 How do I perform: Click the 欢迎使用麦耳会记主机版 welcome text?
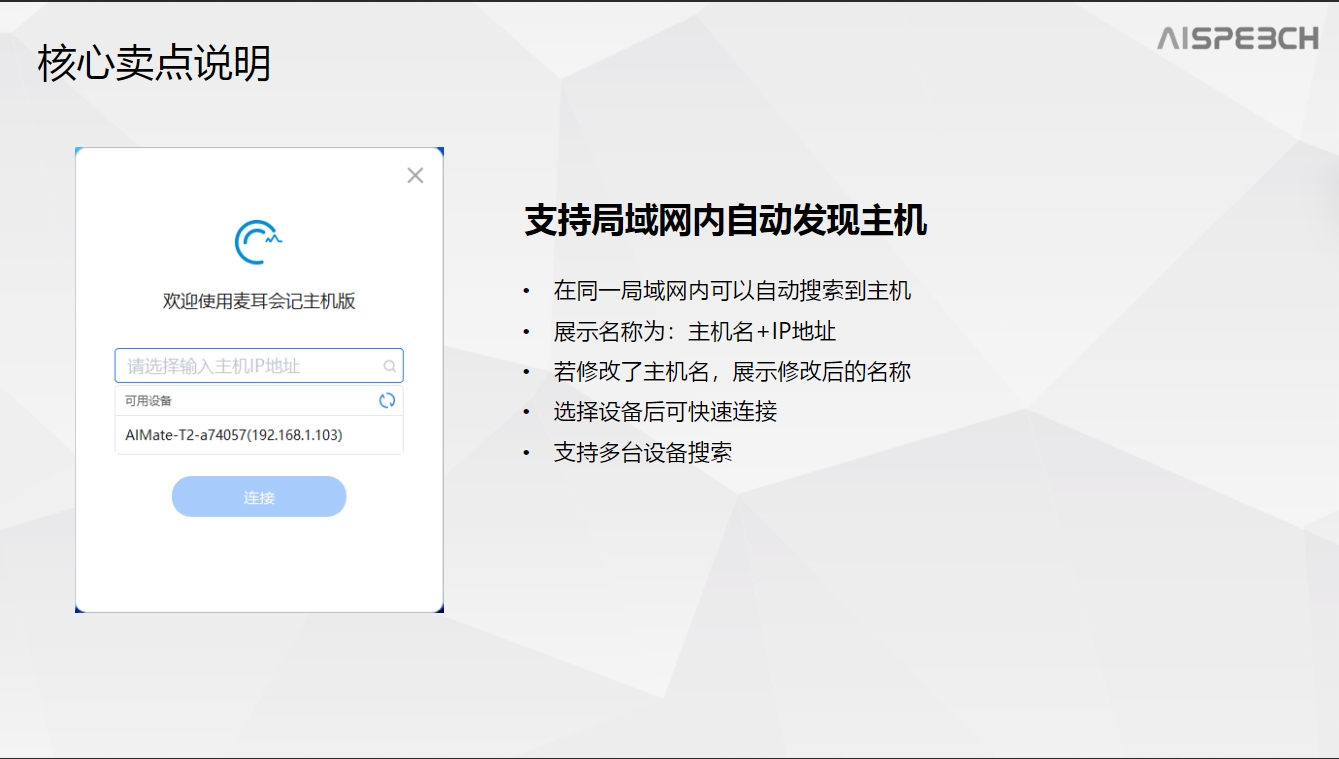[259, 302]
